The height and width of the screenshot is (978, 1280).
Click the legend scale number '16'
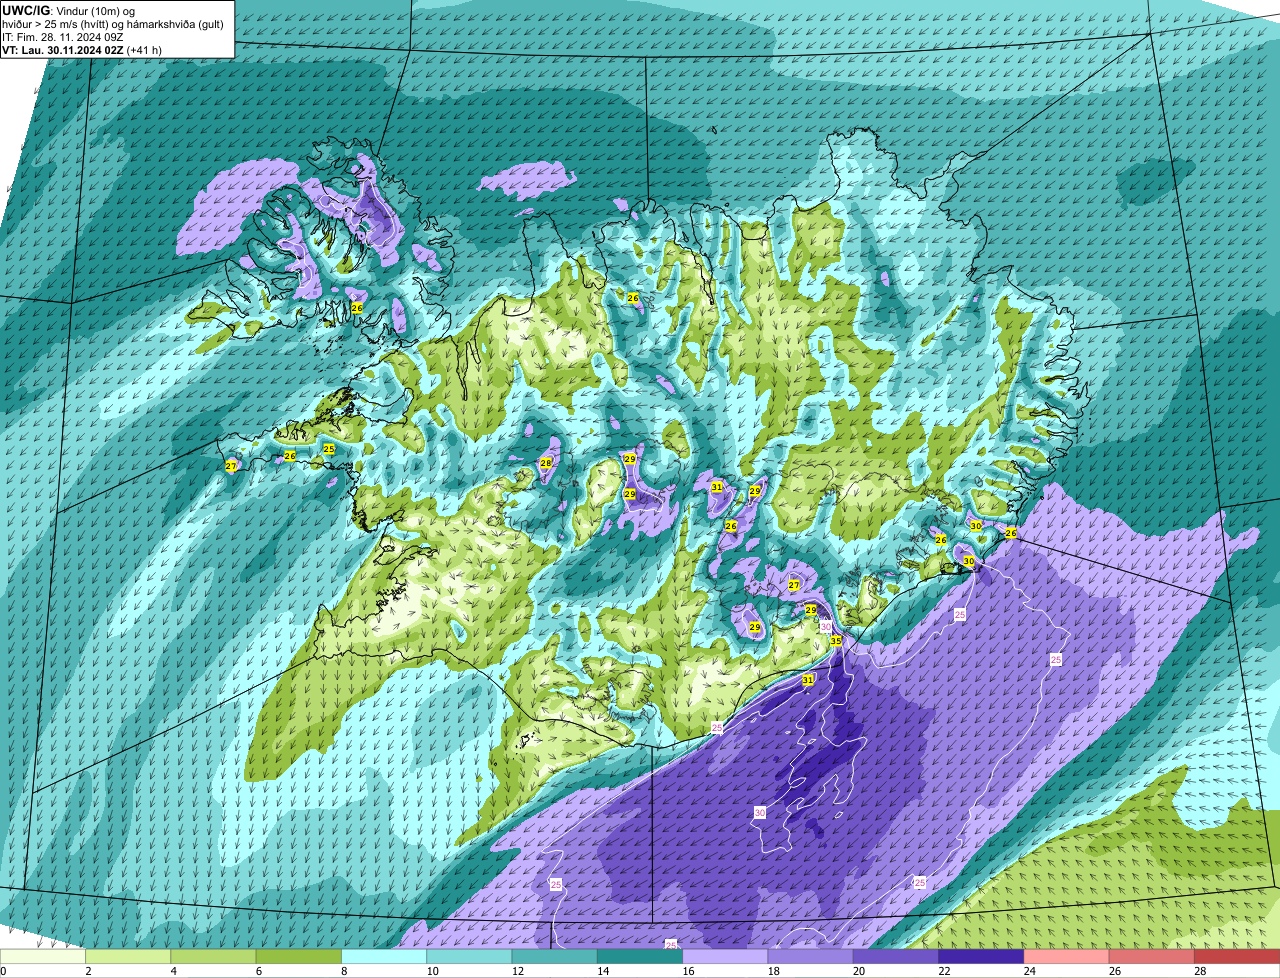click(x=688, y=971)
